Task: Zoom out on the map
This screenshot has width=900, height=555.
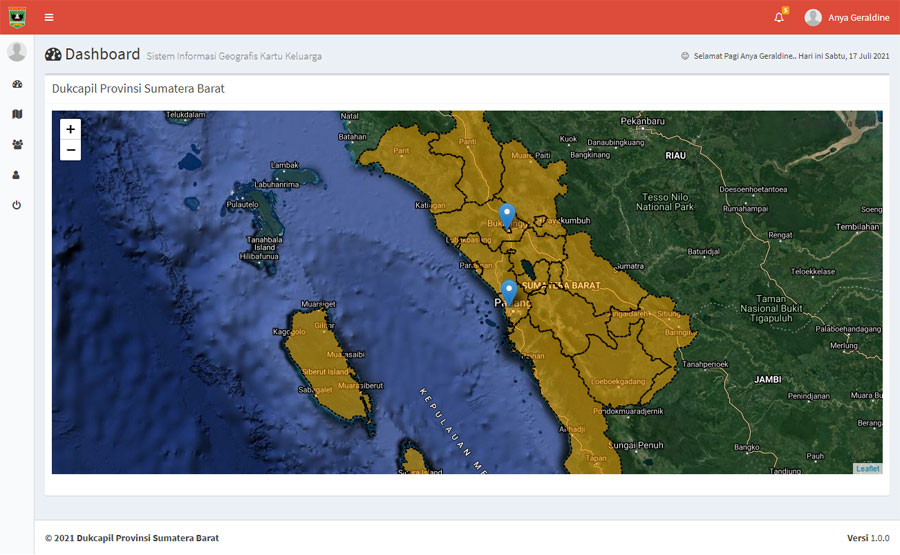Action: coord(70,150)
